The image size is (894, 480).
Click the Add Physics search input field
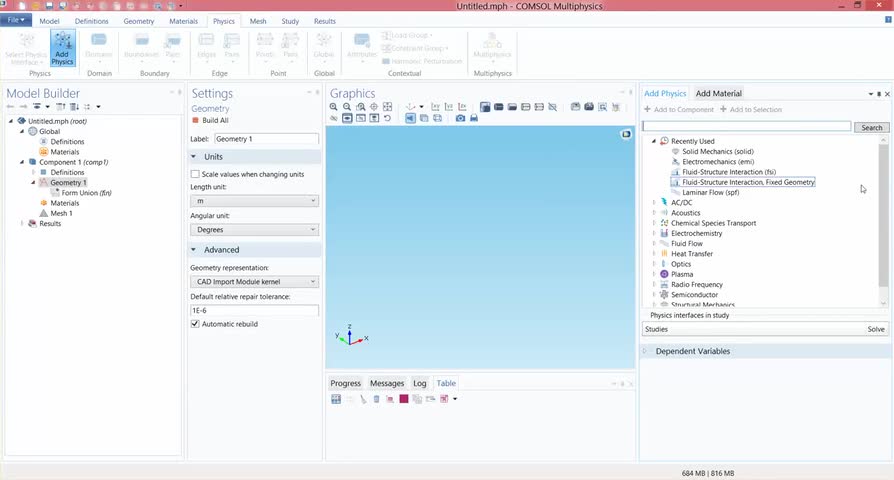click(746, 126)
